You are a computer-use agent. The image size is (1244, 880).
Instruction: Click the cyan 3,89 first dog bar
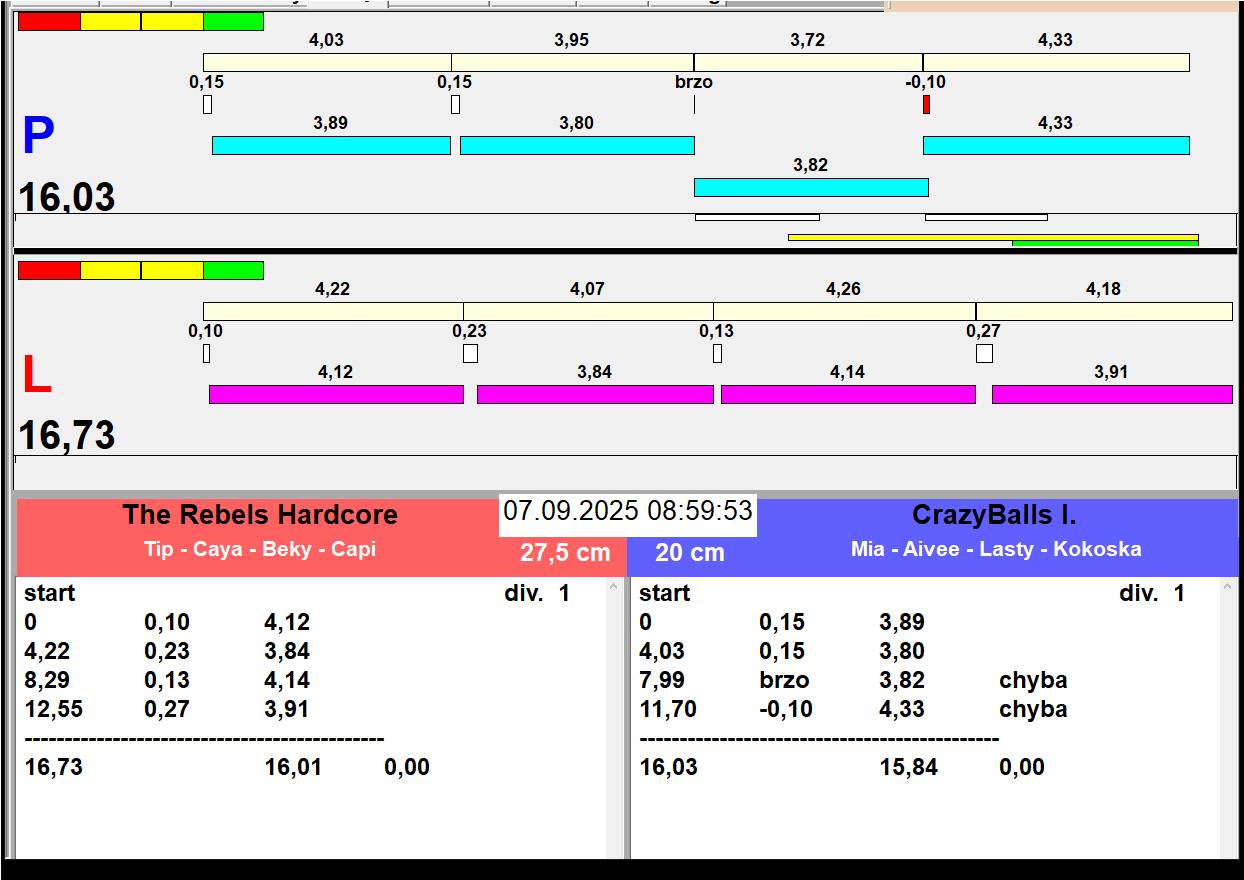(331, 145)
